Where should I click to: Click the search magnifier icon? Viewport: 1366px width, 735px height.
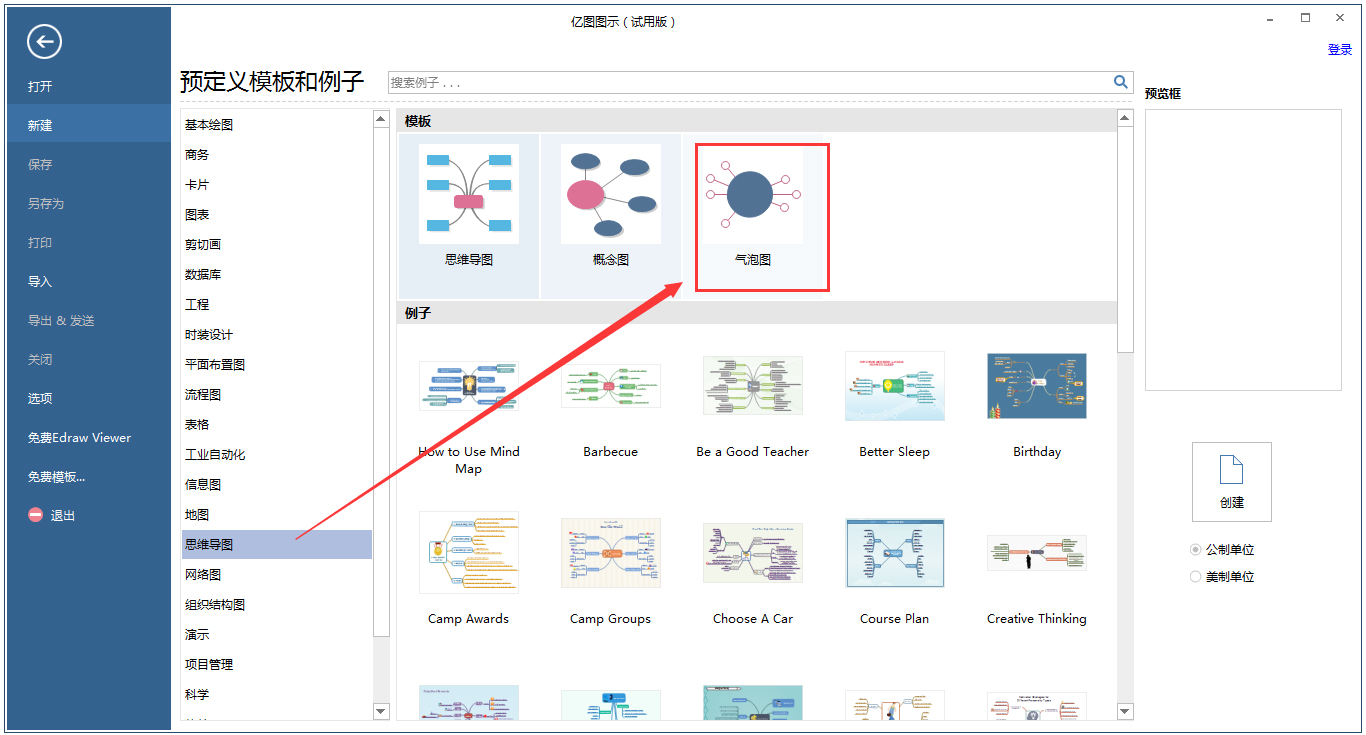click(1121, 82)
